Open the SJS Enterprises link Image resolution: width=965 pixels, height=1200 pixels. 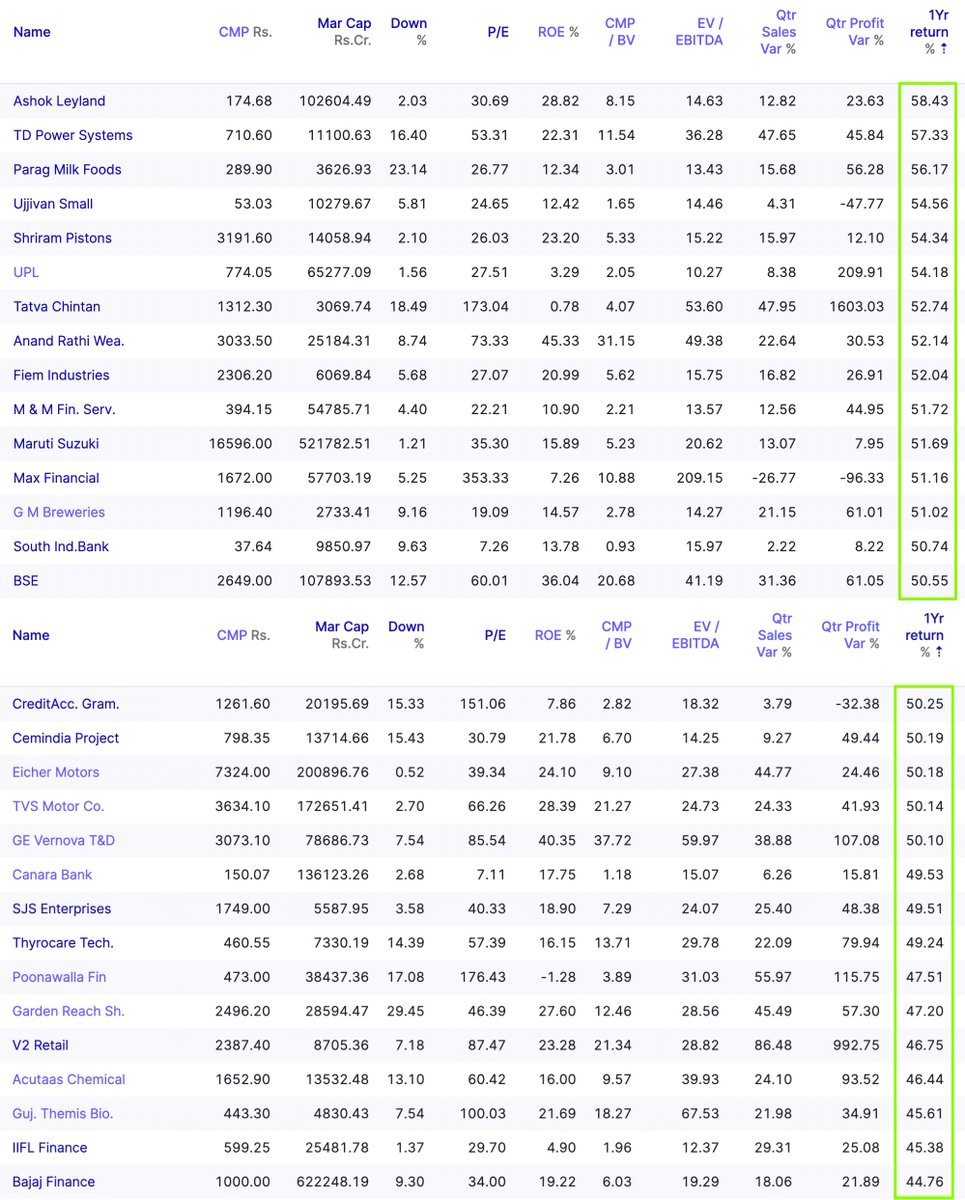[62, 909]
